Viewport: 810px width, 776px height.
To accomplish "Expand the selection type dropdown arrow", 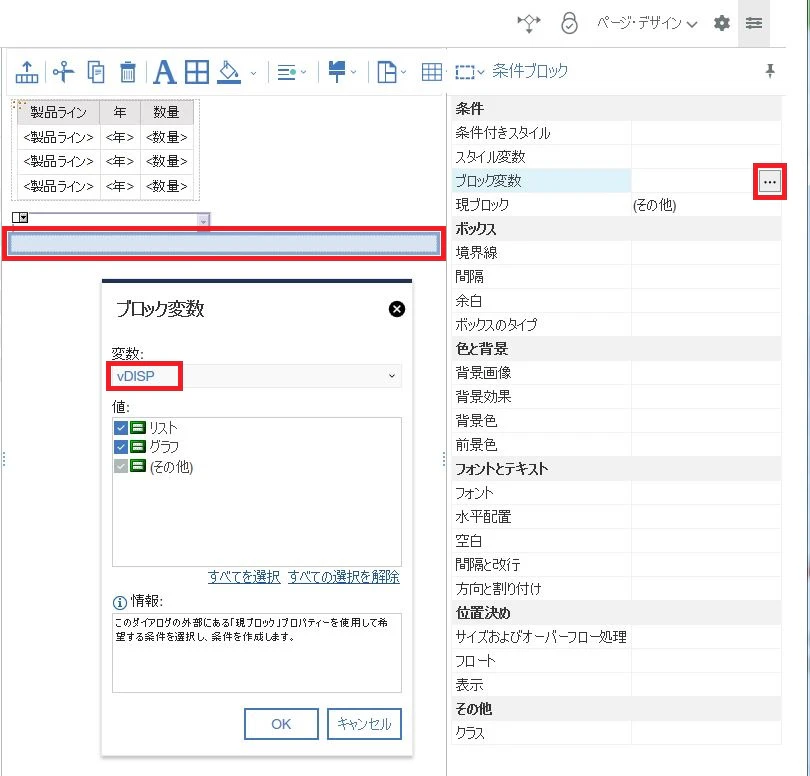I will click(481, 72).
